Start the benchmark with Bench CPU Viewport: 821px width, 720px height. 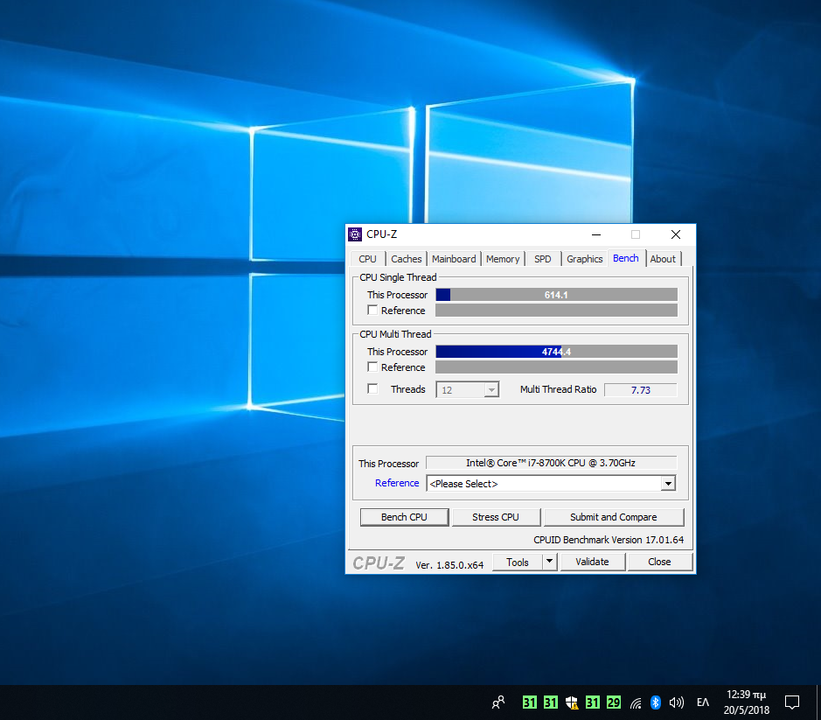(x=404, y=517)
